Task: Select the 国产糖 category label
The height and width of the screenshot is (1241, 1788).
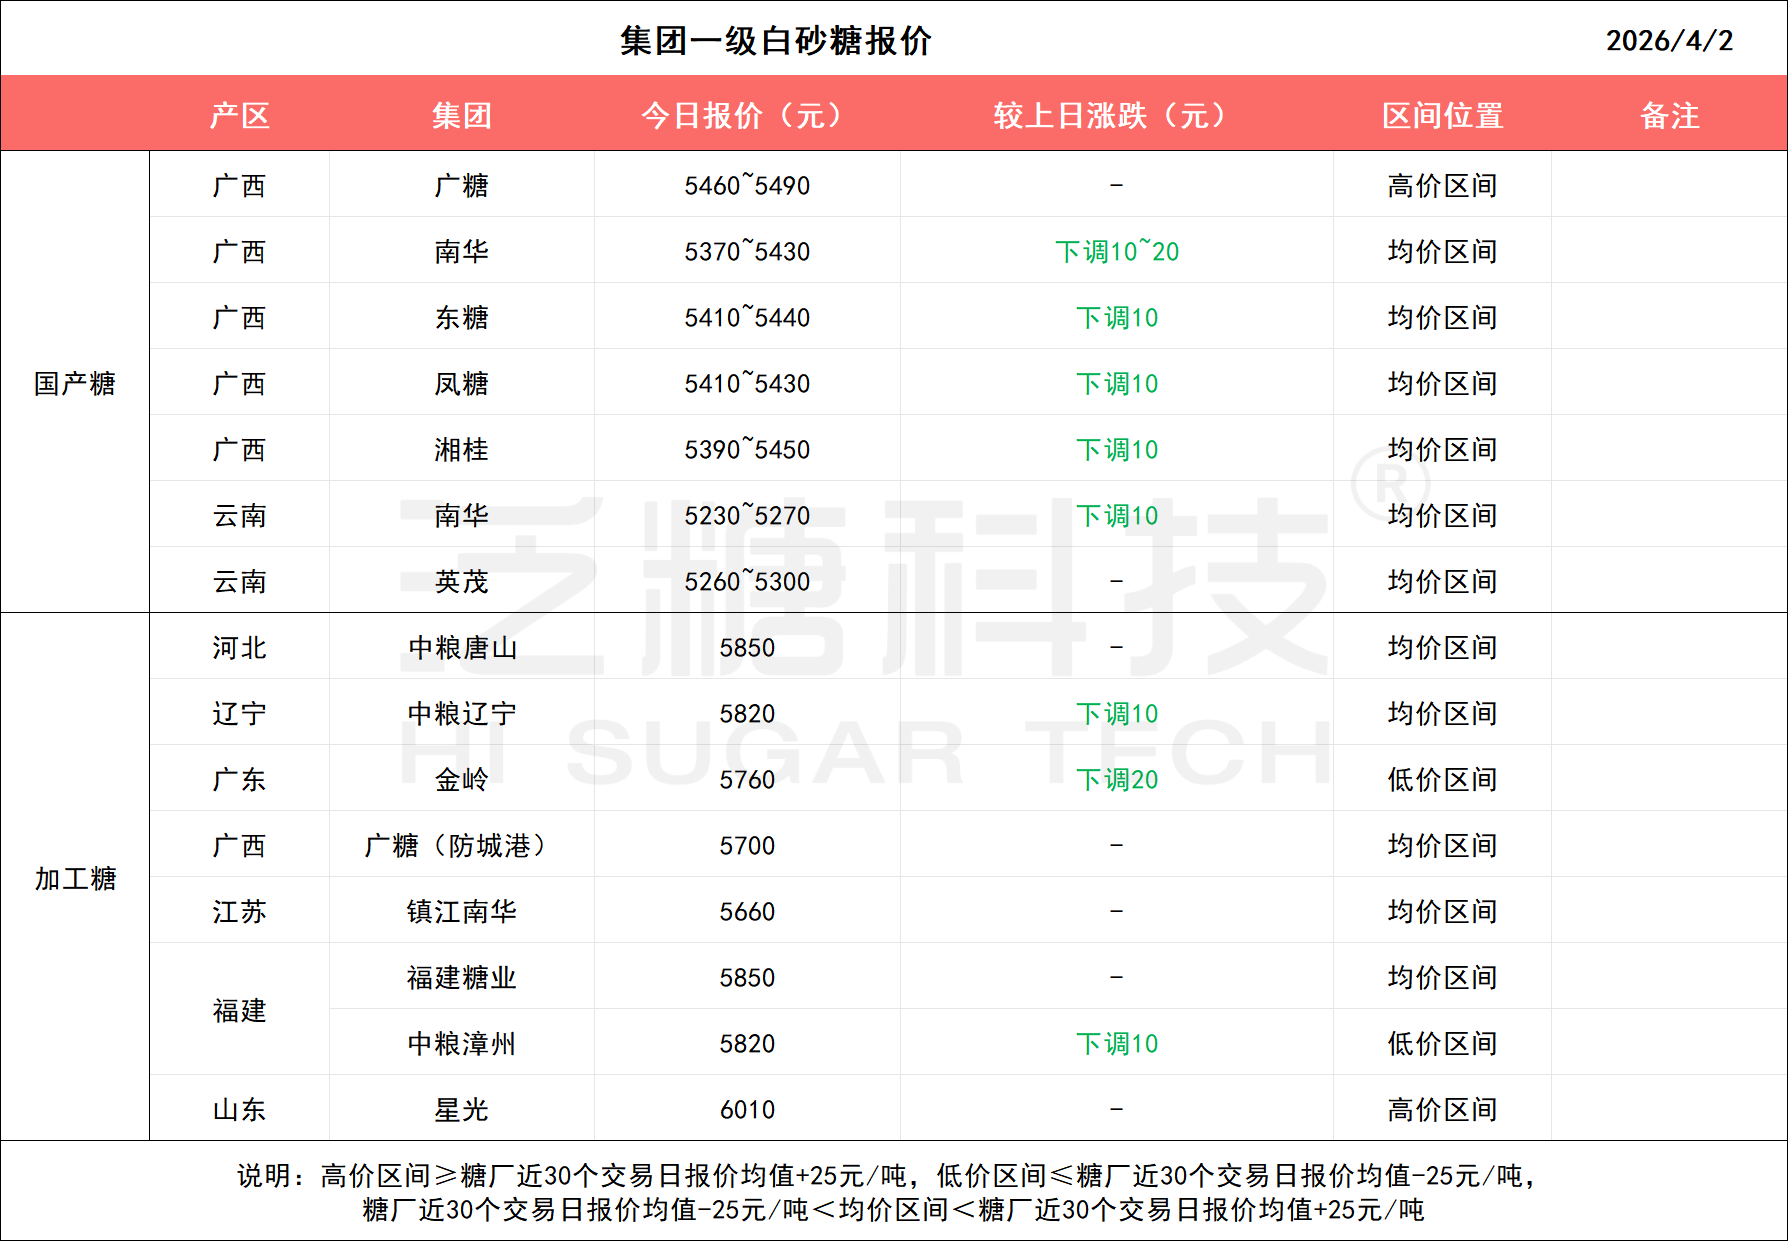Action: click(73, 383)
